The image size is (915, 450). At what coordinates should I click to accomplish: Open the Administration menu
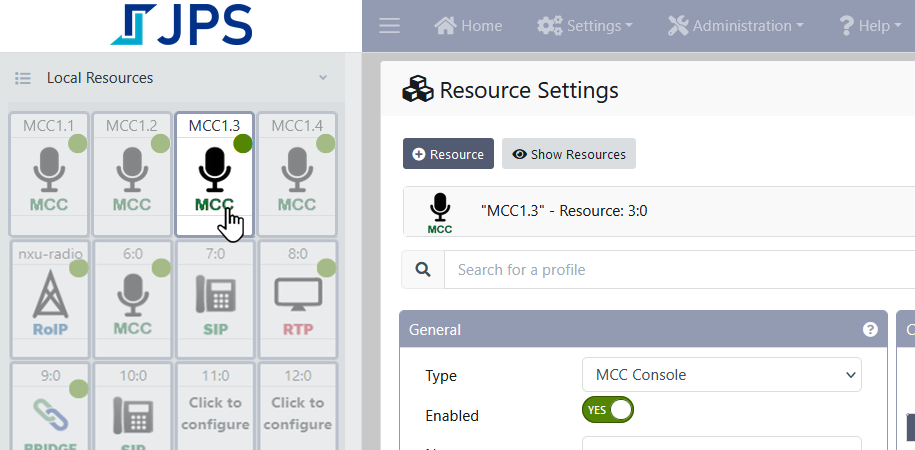point(735,26)
